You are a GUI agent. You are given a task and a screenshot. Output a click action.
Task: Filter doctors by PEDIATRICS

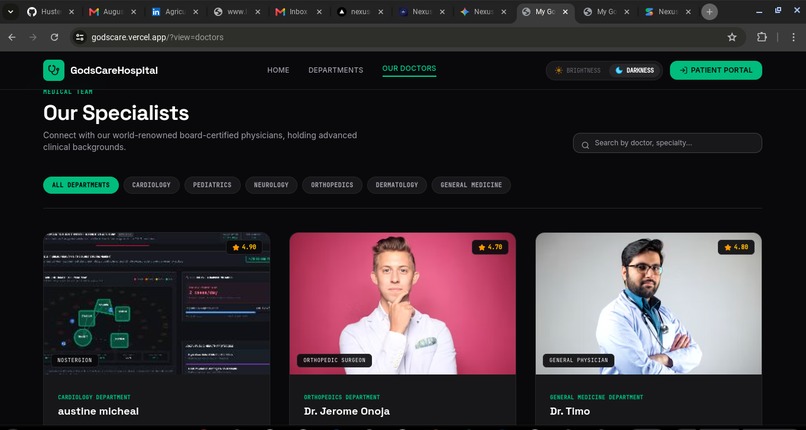pyautogui.click(x=212, y=185)
